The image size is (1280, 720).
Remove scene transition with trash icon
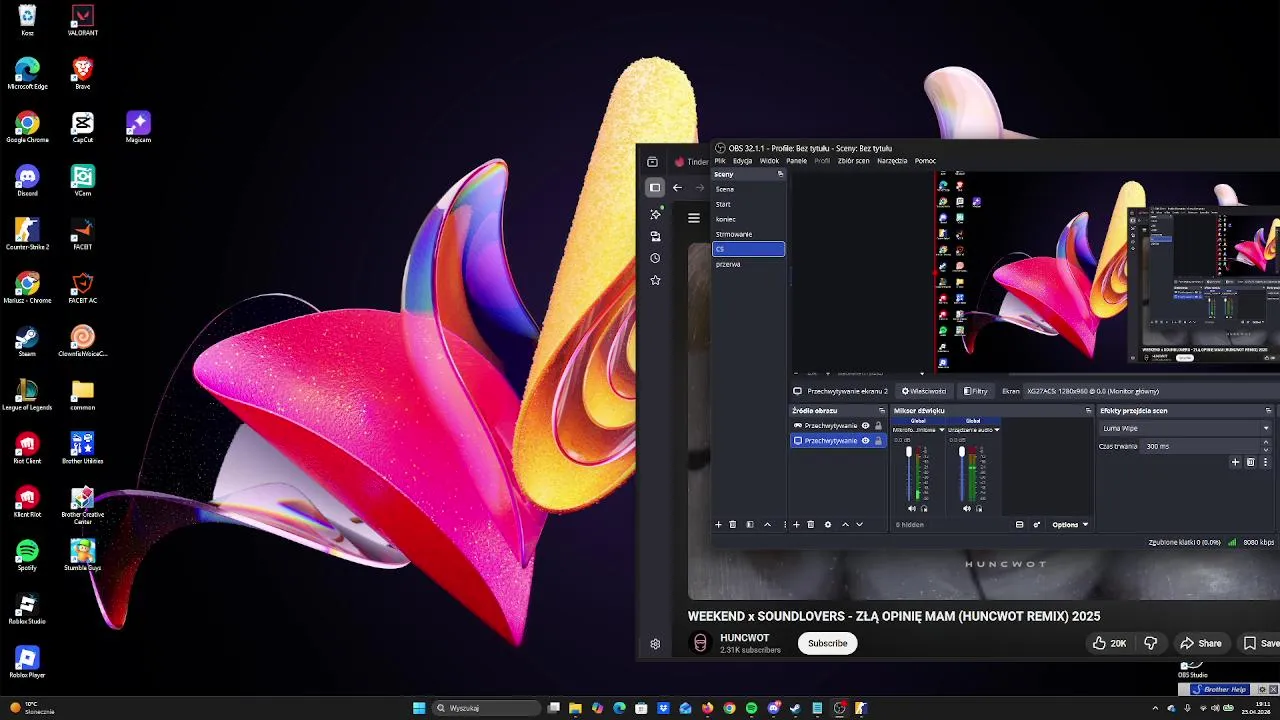tap(1250, 462)
